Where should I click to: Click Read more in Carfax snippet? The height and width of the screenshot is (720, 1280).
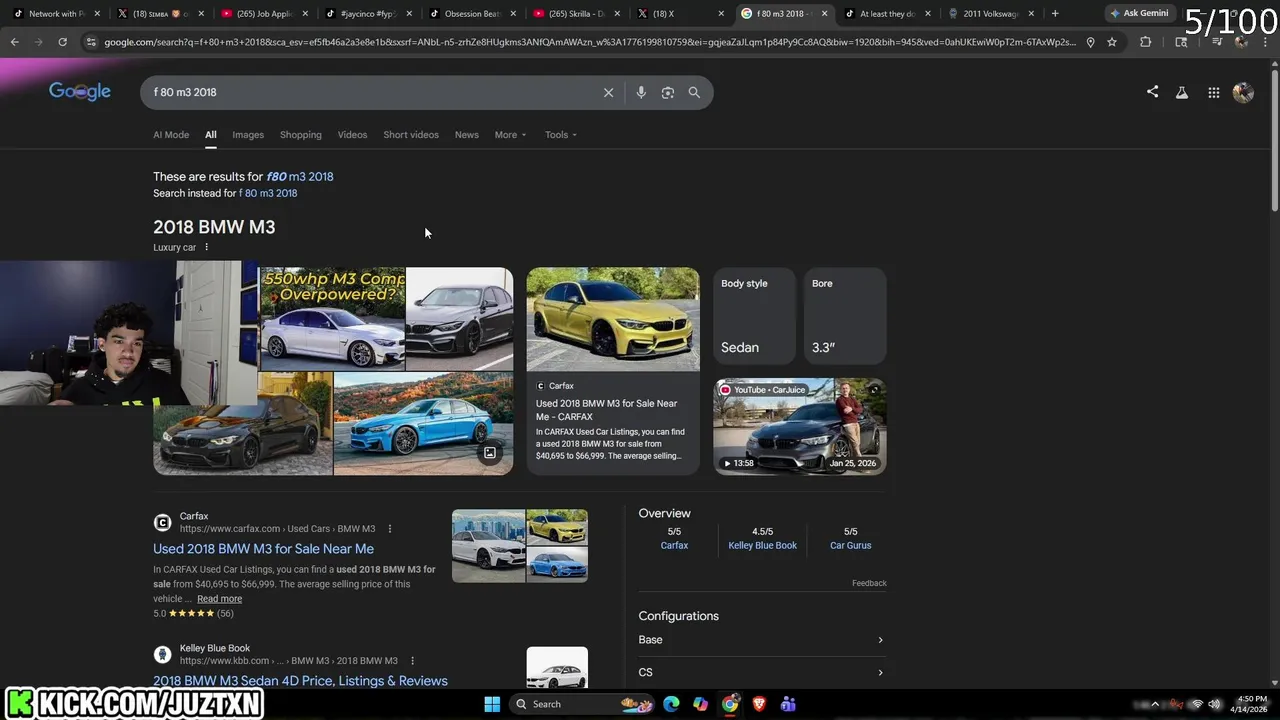(x=219, y=599)
